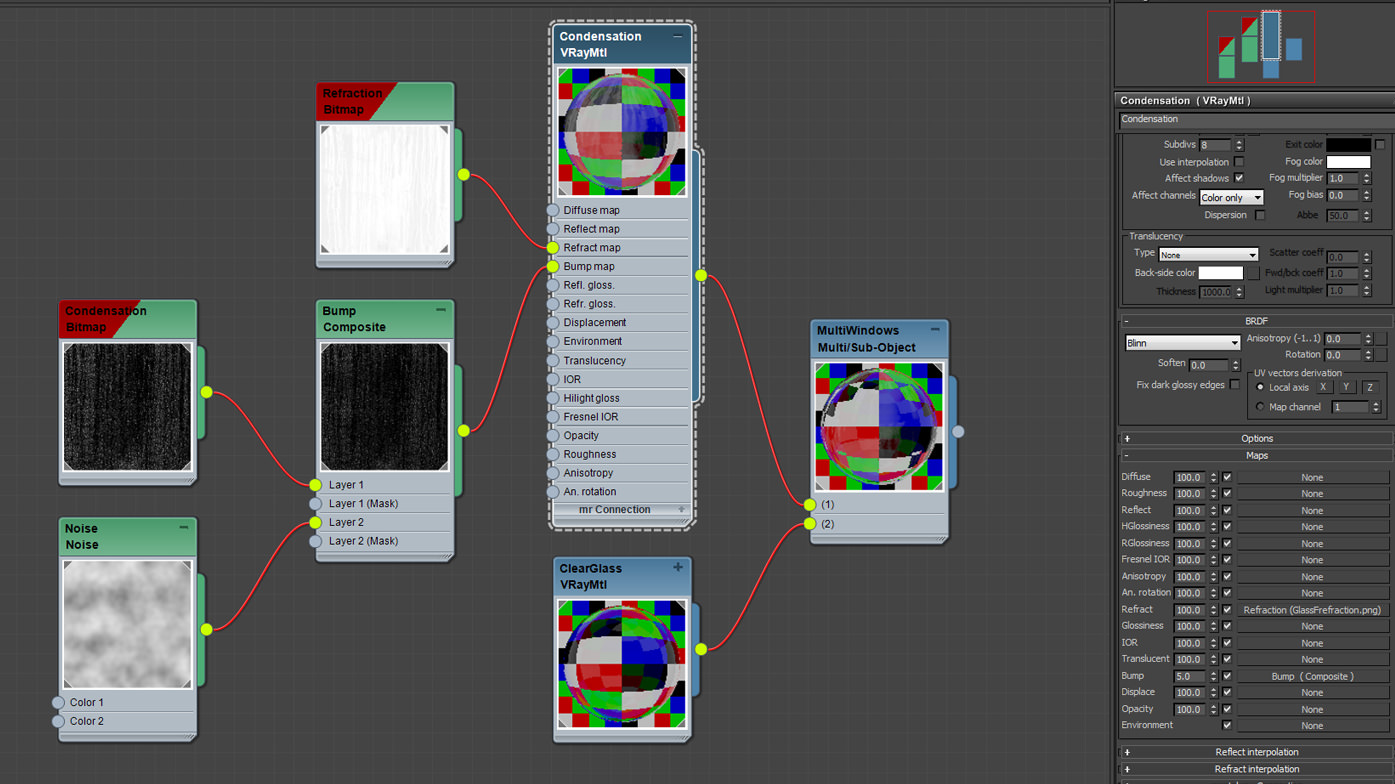Click the Noise Color 1 input socket

tap(59, 703)
